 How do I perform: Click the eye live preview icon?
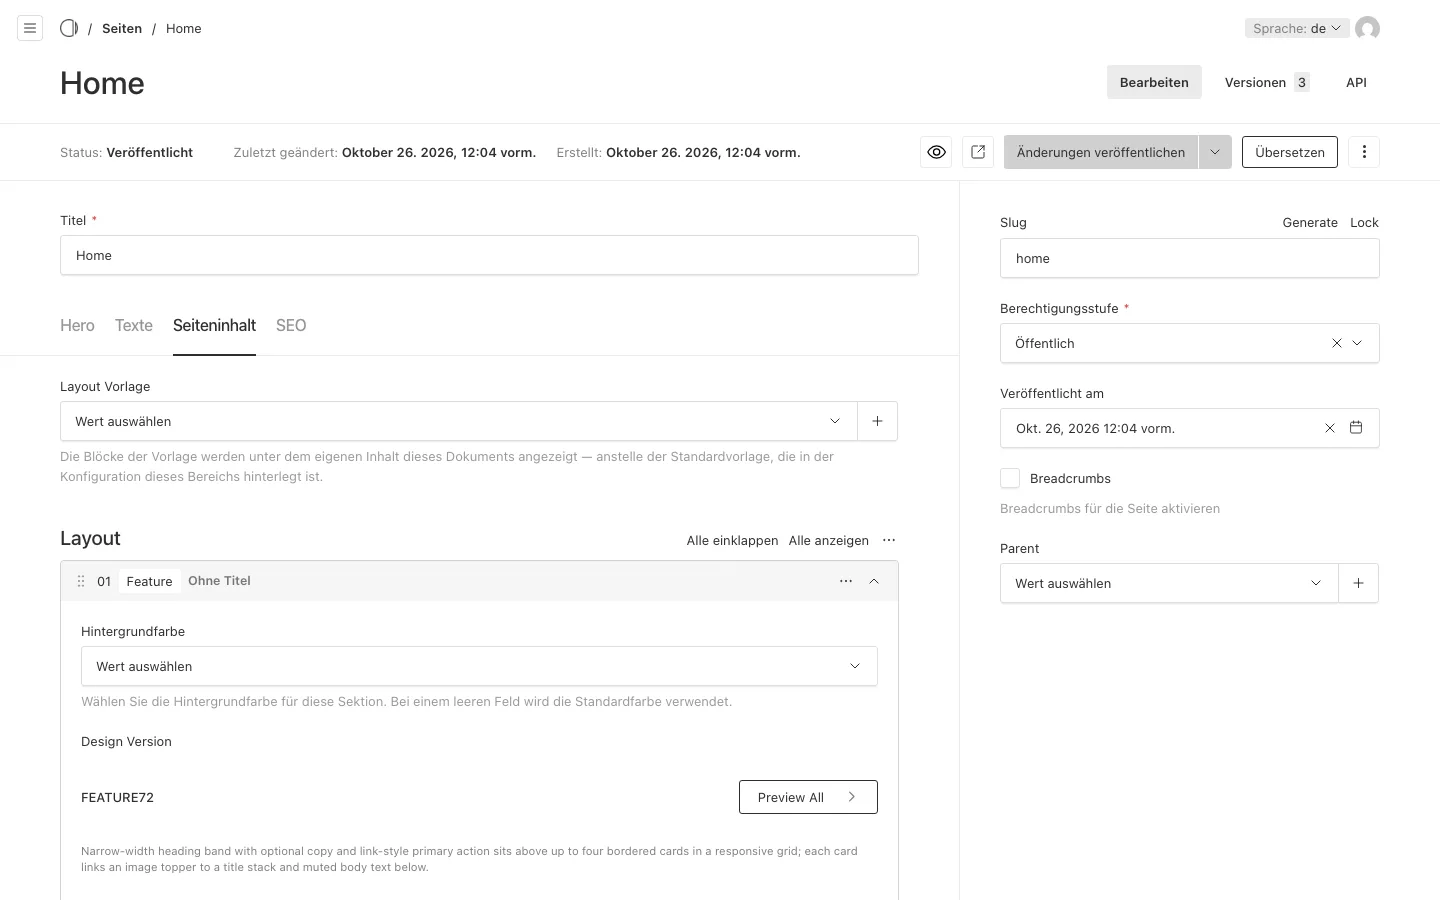point(936,152)
